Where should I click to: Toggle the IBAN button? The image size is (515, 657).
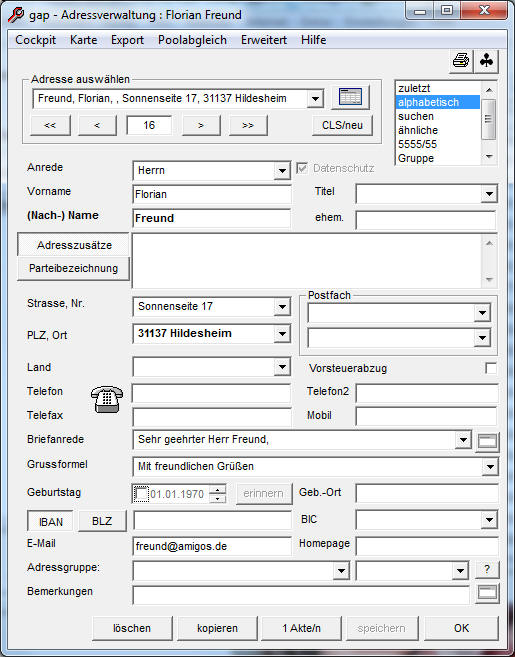click(50, 522)
